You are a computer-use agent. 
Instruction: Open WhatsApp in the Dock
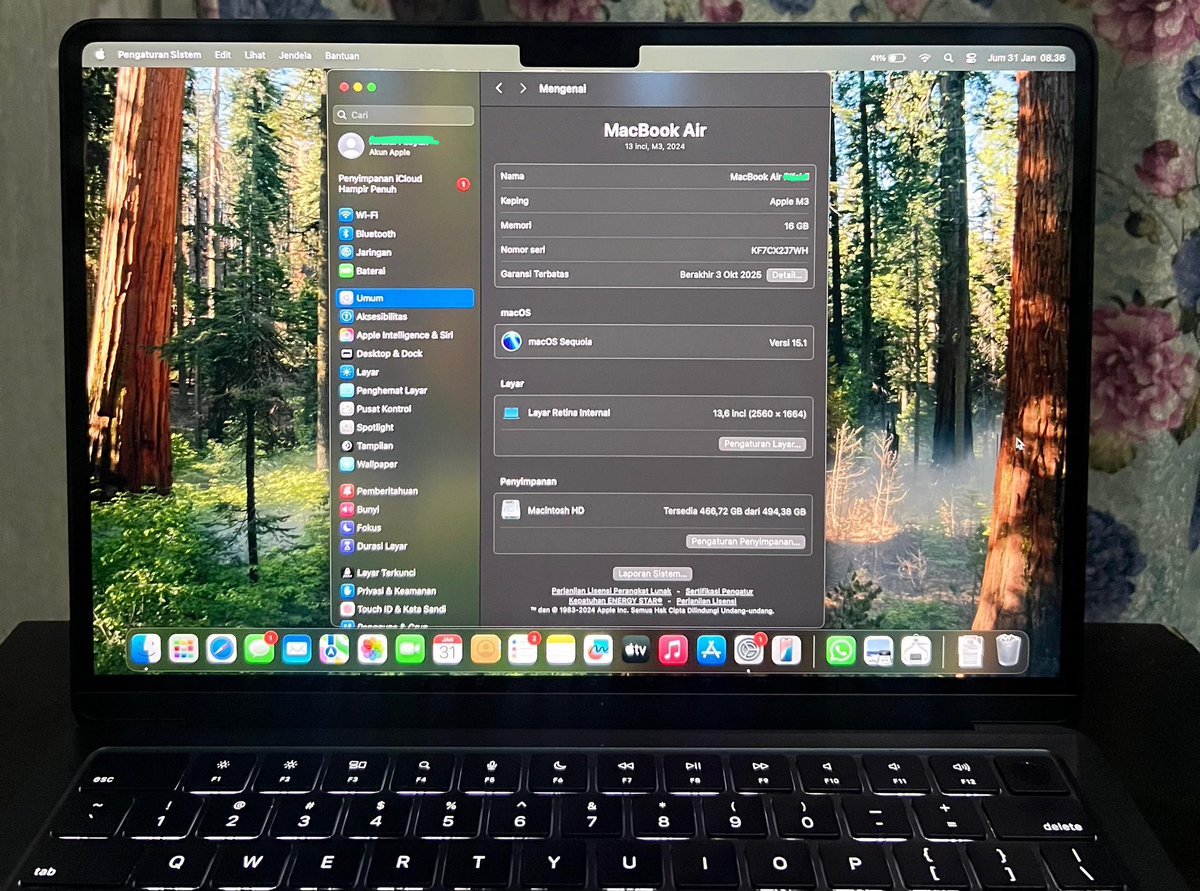click(842, 652)
